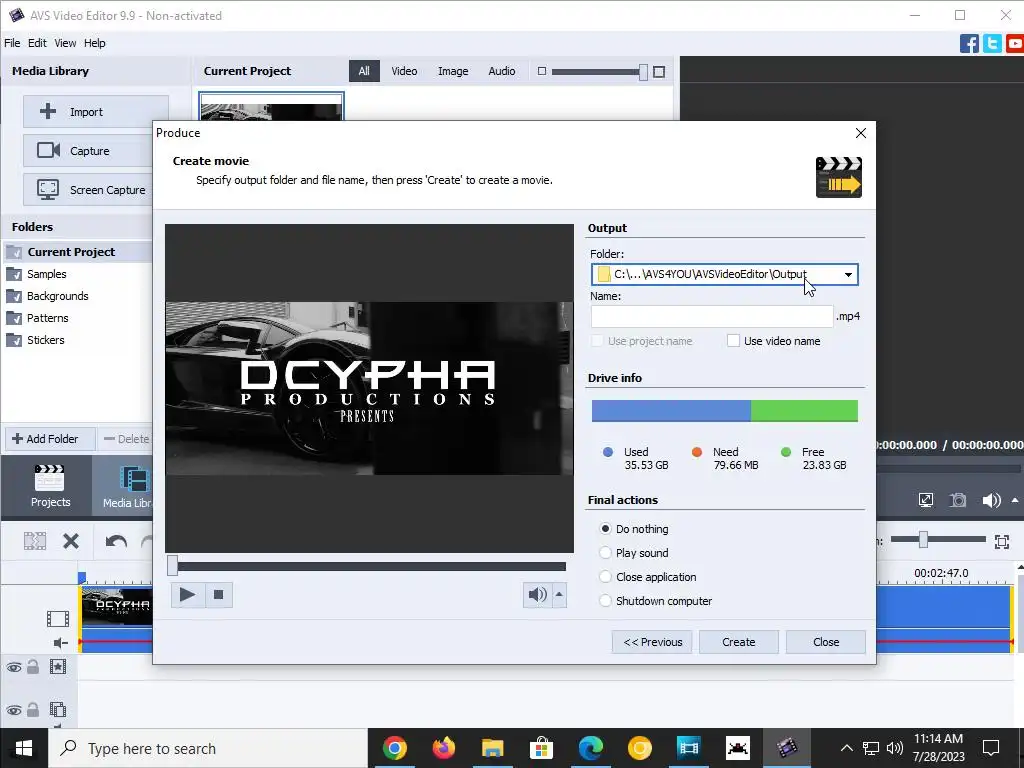Click the zoom-to-fit timeline icon
This screenshot has width=1024, height=768.
click(1002, 541)
